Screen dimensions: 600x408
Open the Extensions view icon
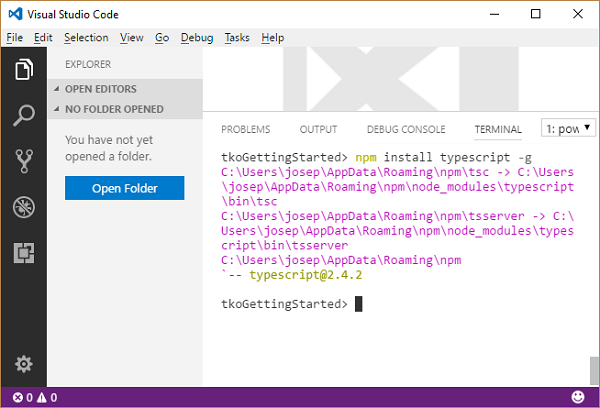(24, 253)
